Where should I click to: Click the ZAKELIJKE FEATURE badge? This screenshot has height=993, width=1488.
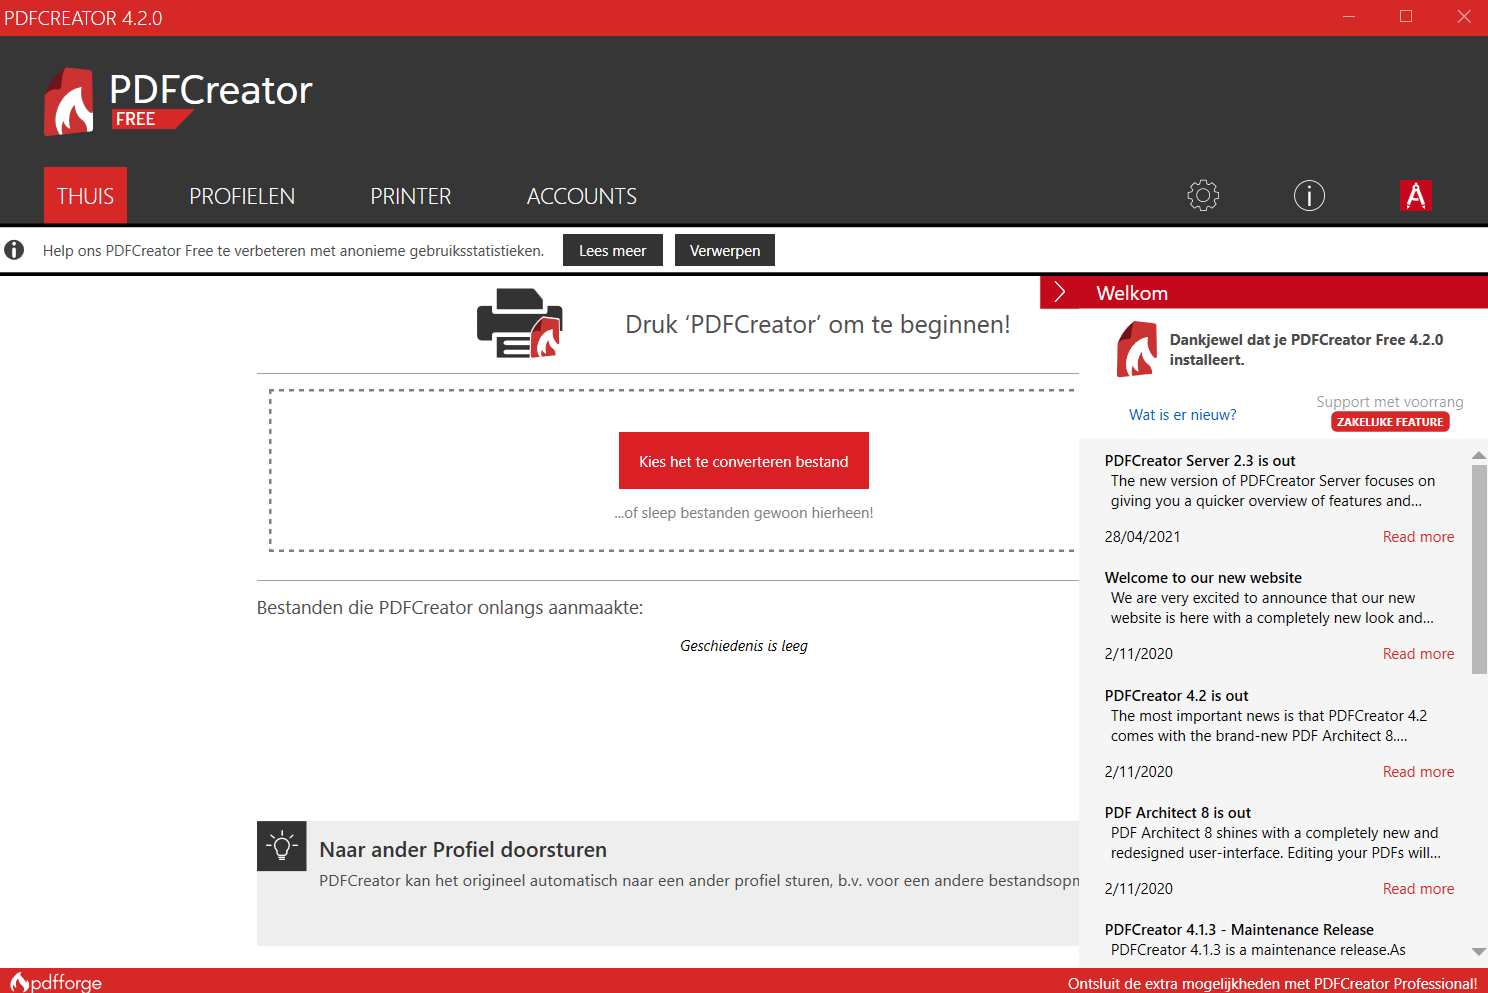pyautogui.click(x=1390, y=422)
